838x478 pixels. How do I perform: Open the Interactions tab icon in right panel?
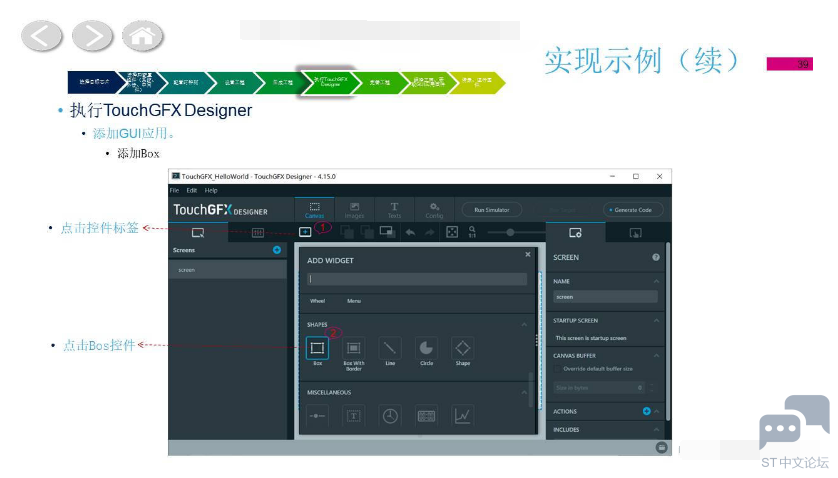pos(635,233)
